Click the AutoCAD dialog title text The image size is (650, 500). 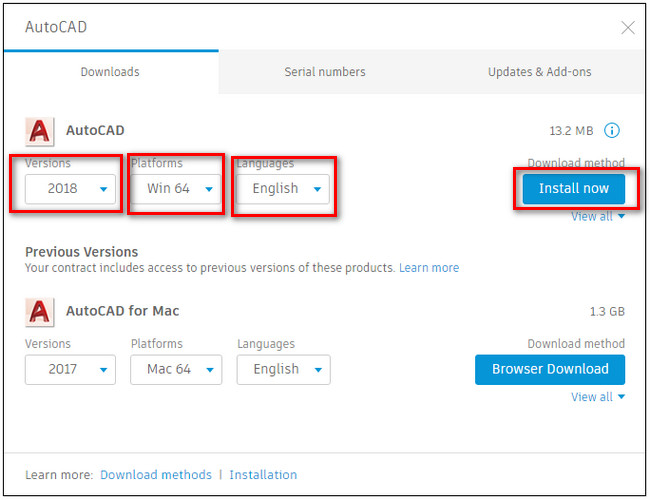pyautogui.click(x=56, y=27)
